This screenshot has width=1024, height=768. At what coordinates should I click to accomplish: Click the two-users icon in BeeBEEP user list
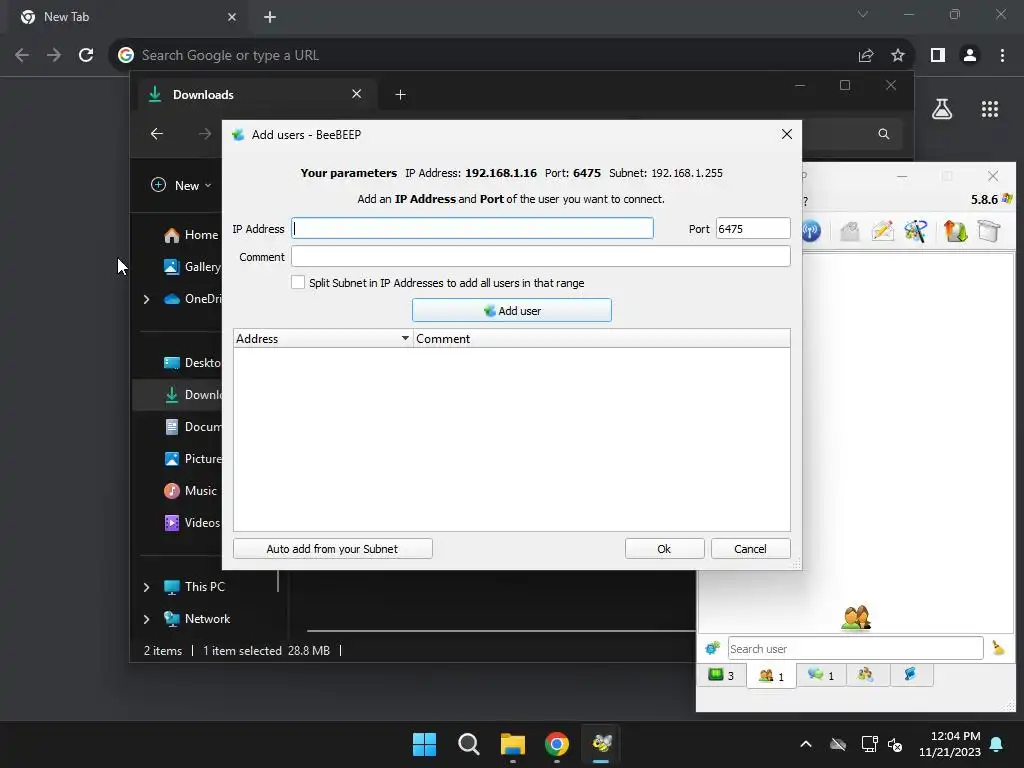[856, 617]
